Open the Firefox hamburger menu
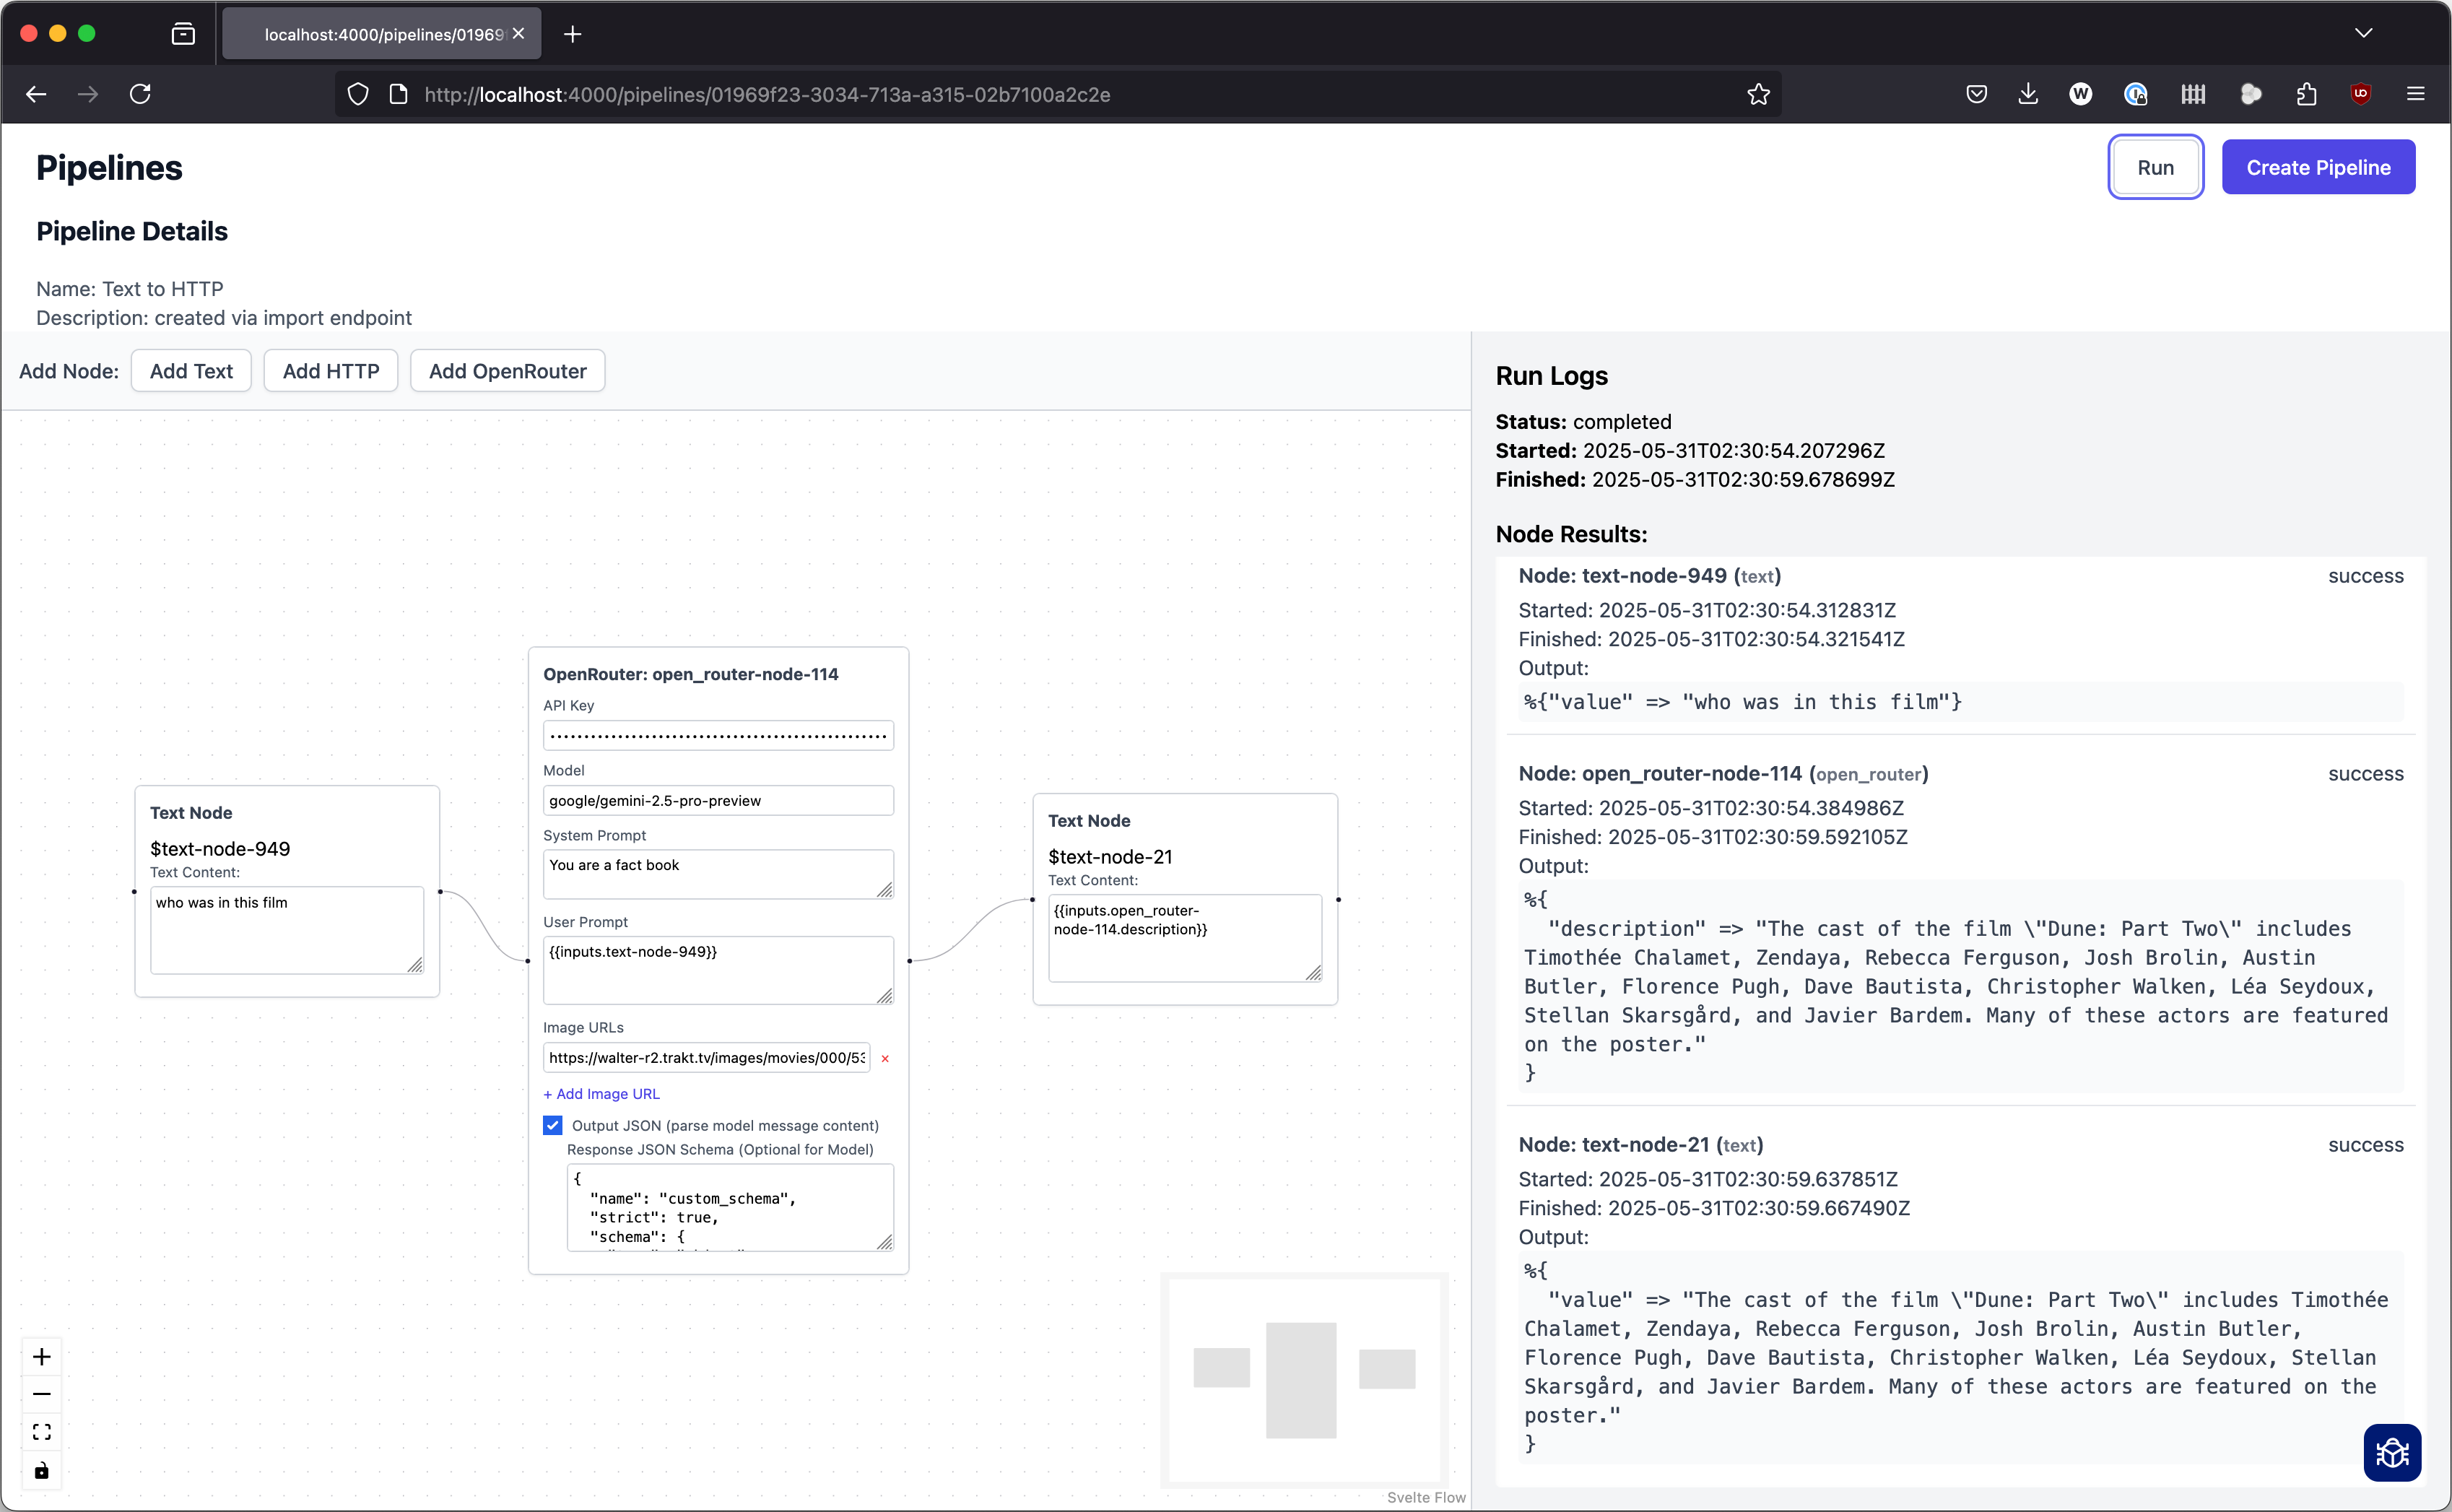Image resolution: width=2452 pixels, height=1512 pixels. (x=2416, y=94)
